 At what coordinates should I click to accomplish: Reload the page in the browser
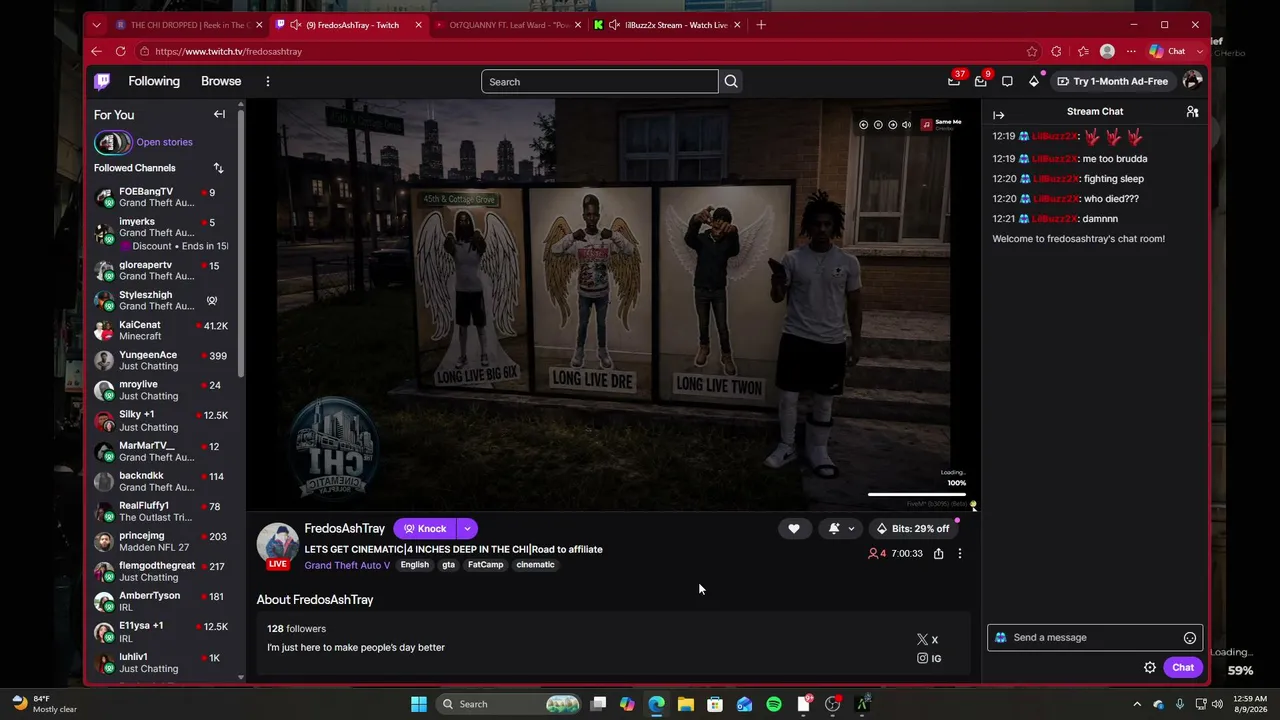(121, 51)
